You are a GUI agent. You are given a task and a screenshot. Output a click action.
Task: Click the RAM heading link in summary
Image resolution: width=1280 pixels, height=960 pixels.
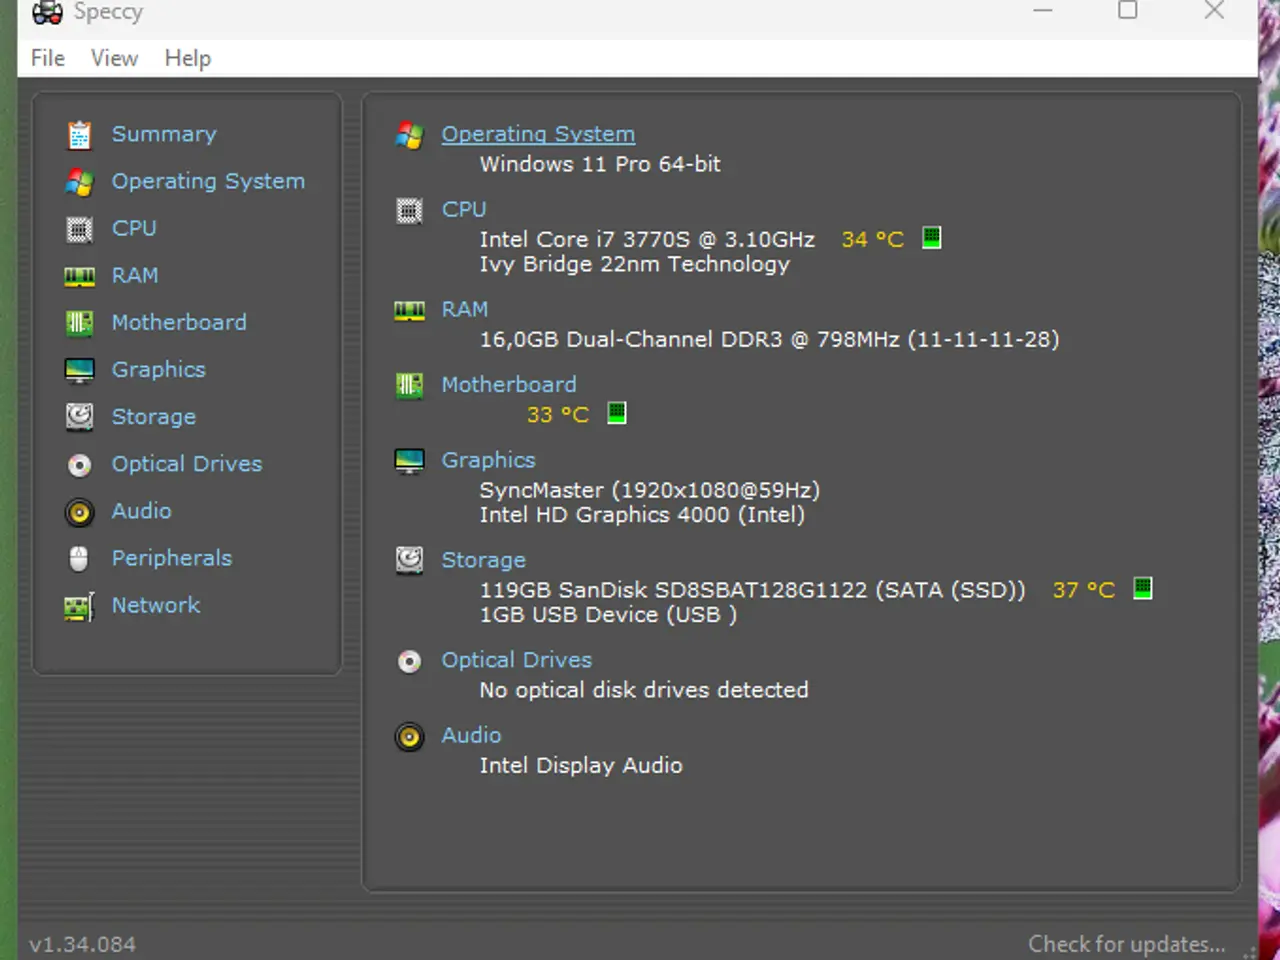(x=465, y=309)
